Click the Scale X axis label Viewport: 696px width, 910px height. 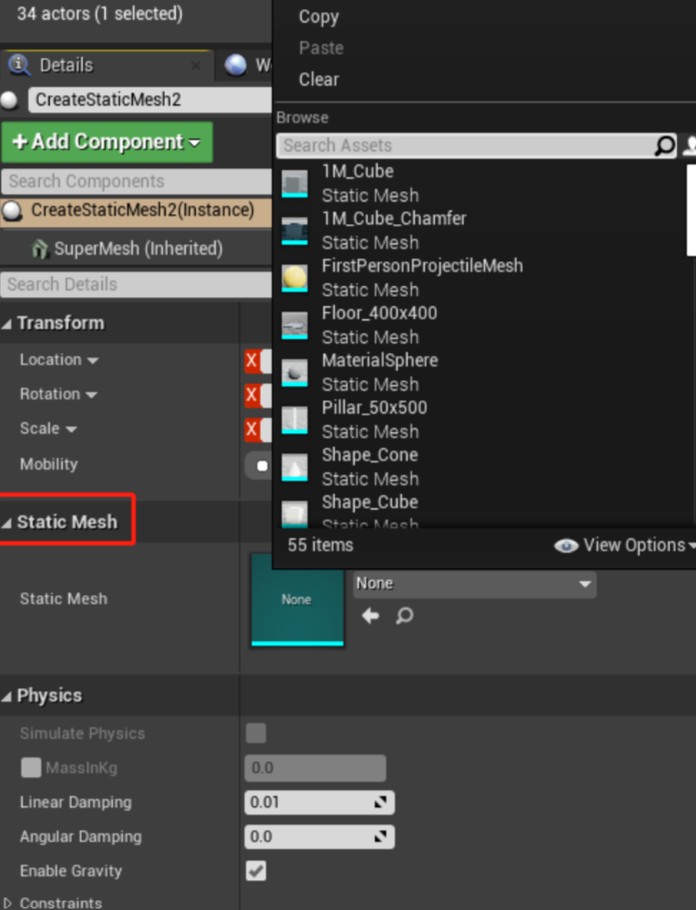pyautogui.click(x=251, y=429)
